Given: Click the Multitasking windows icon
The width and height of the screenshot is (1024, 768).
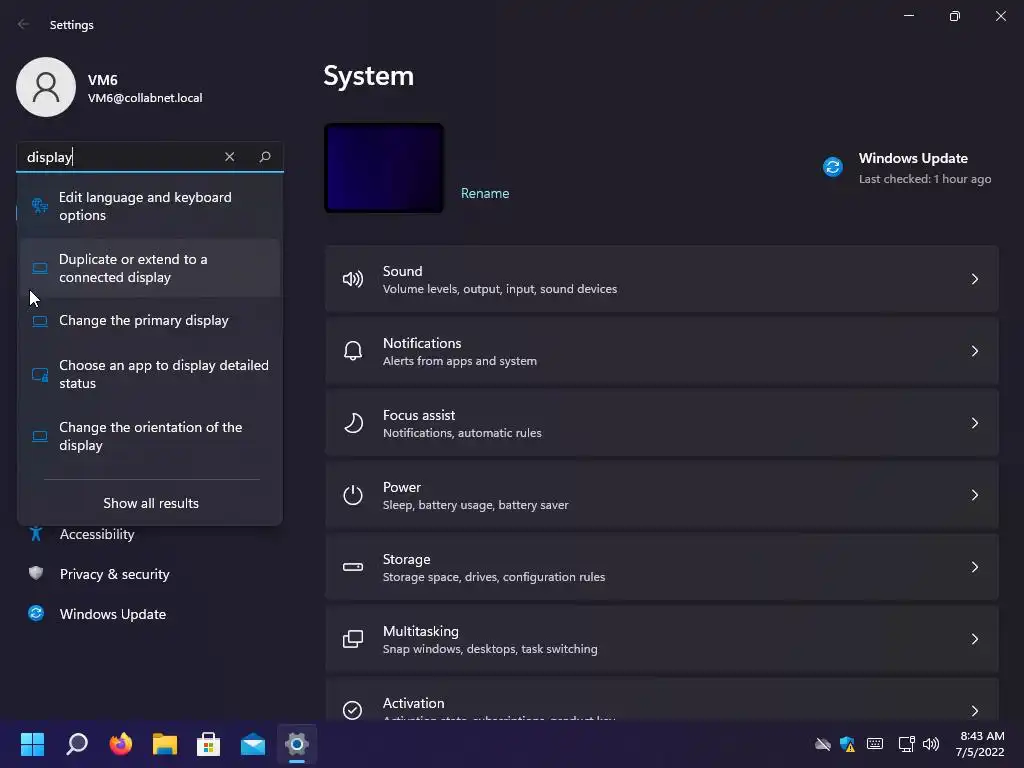Looking at the screenshot, I should pyautogui.click(x=353, y=639).
